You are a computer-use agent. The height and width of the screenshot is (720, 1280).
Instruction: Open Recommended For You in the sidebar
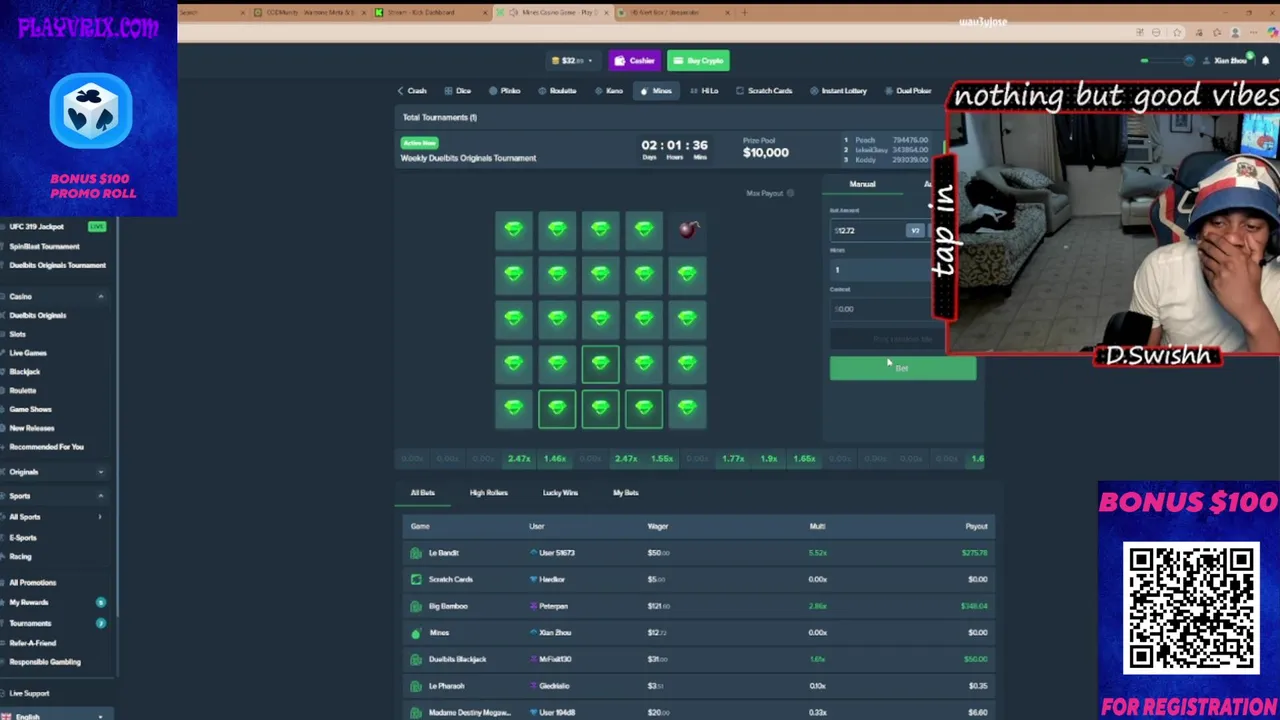click(46, 447)
